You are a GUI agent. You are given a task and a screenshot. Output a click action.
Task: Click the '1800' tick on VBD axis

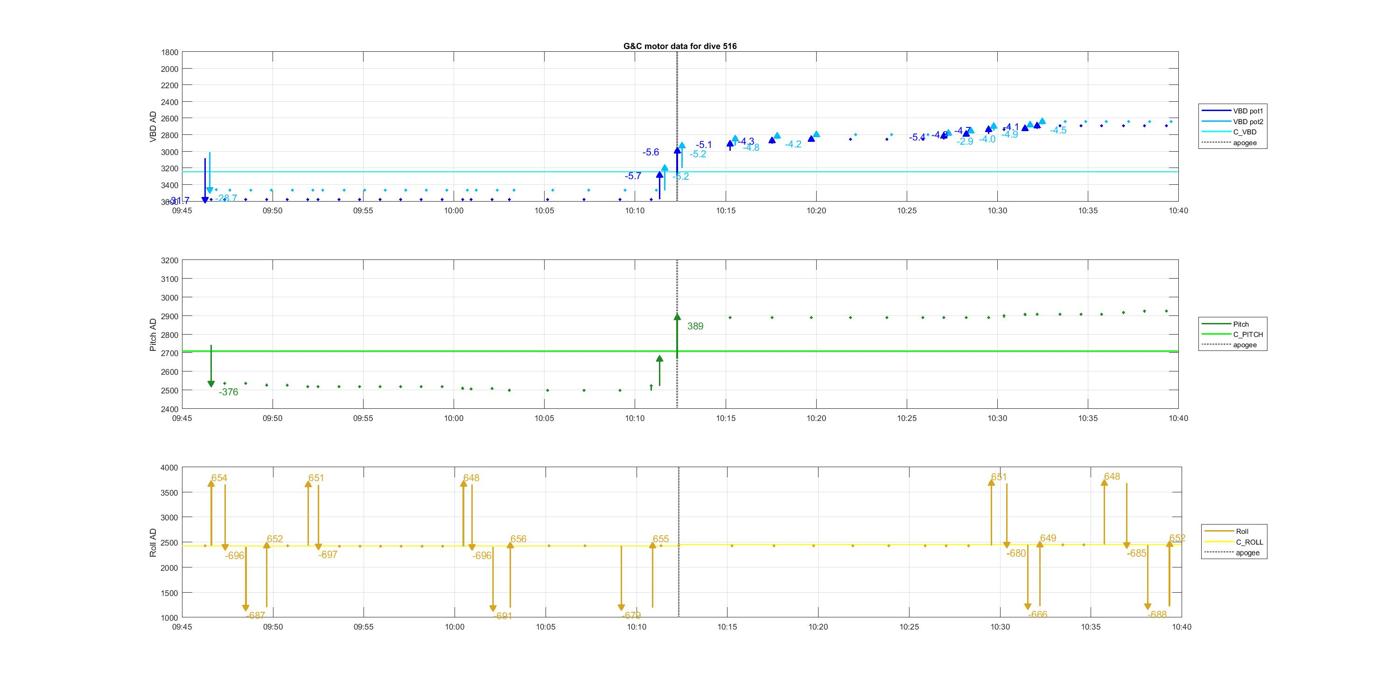(x=169, y=52)
